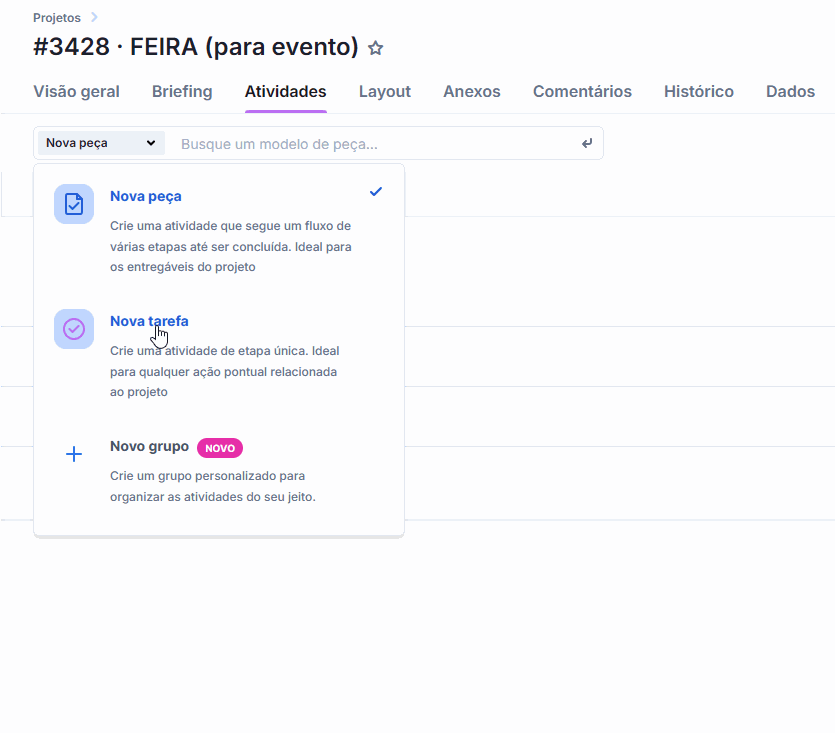Switch to the Dados tab

(790, 92)
